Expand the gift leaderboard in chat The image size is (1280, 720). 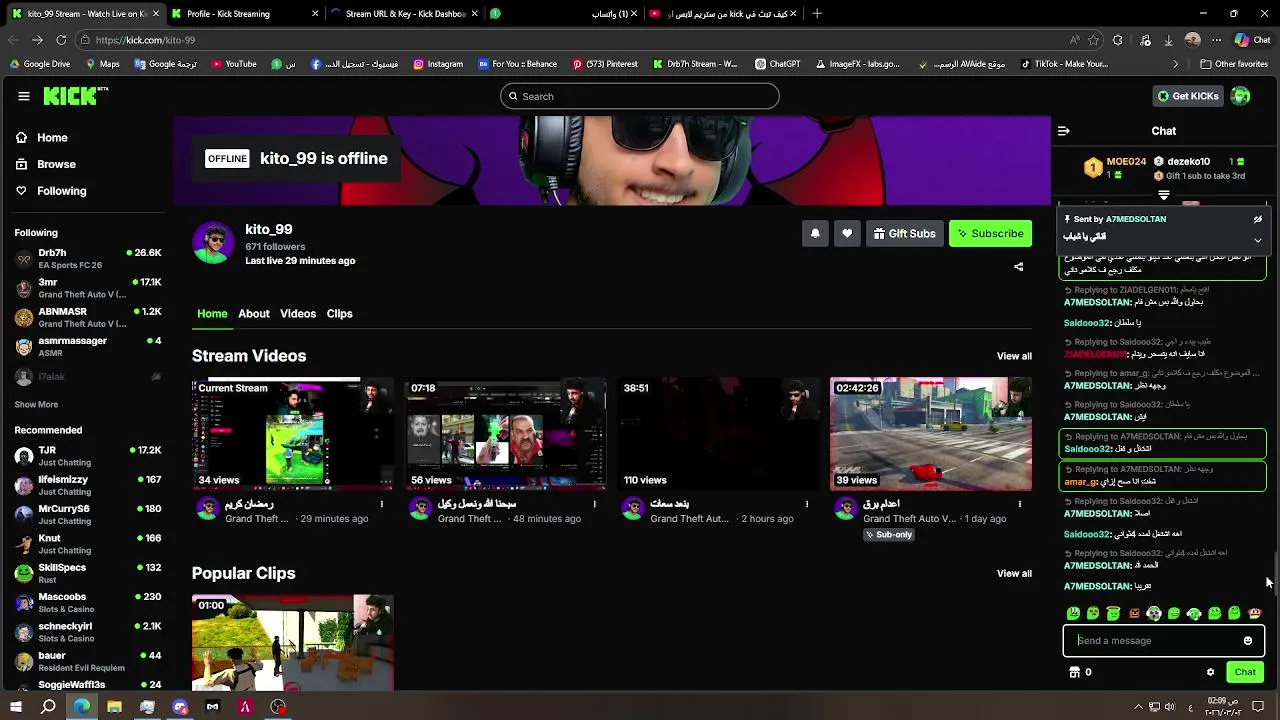[1164, 195]
